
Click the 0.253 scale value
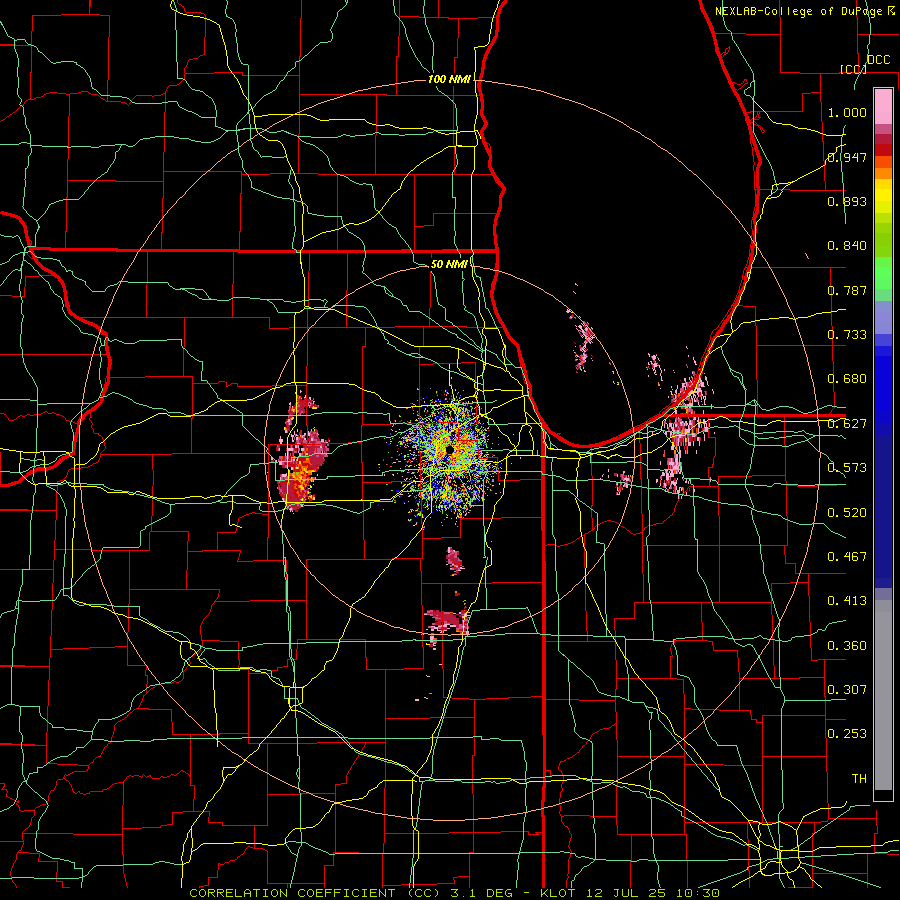coord(847,734)
